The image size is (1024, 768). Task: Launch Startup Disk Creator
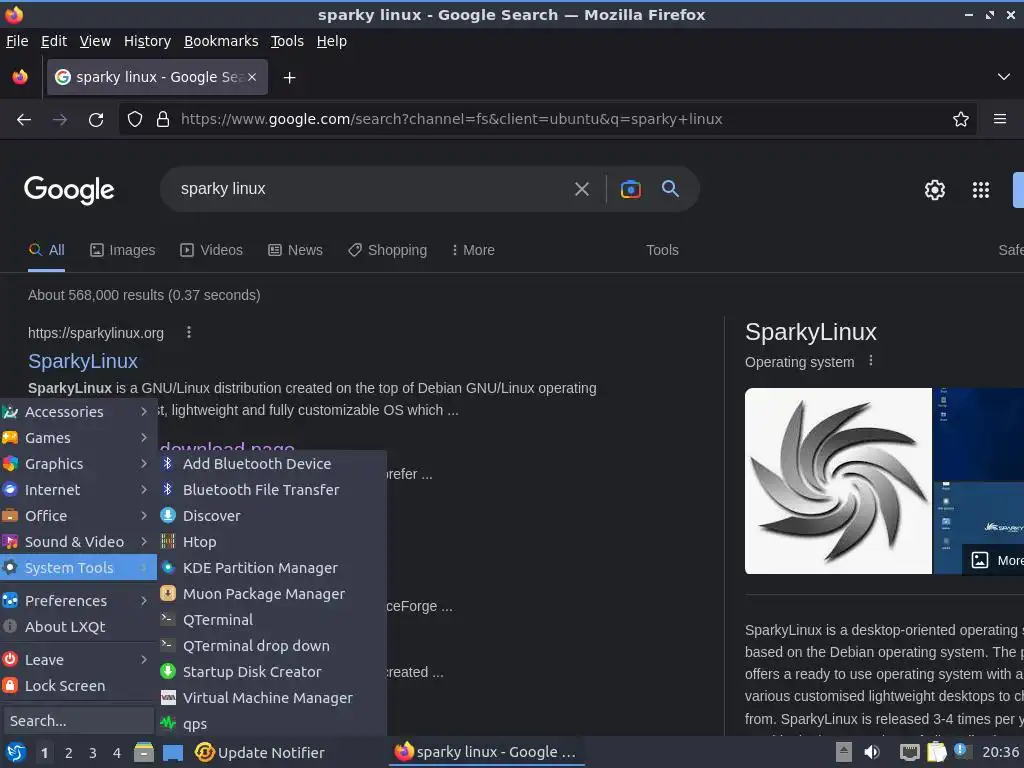272,672
